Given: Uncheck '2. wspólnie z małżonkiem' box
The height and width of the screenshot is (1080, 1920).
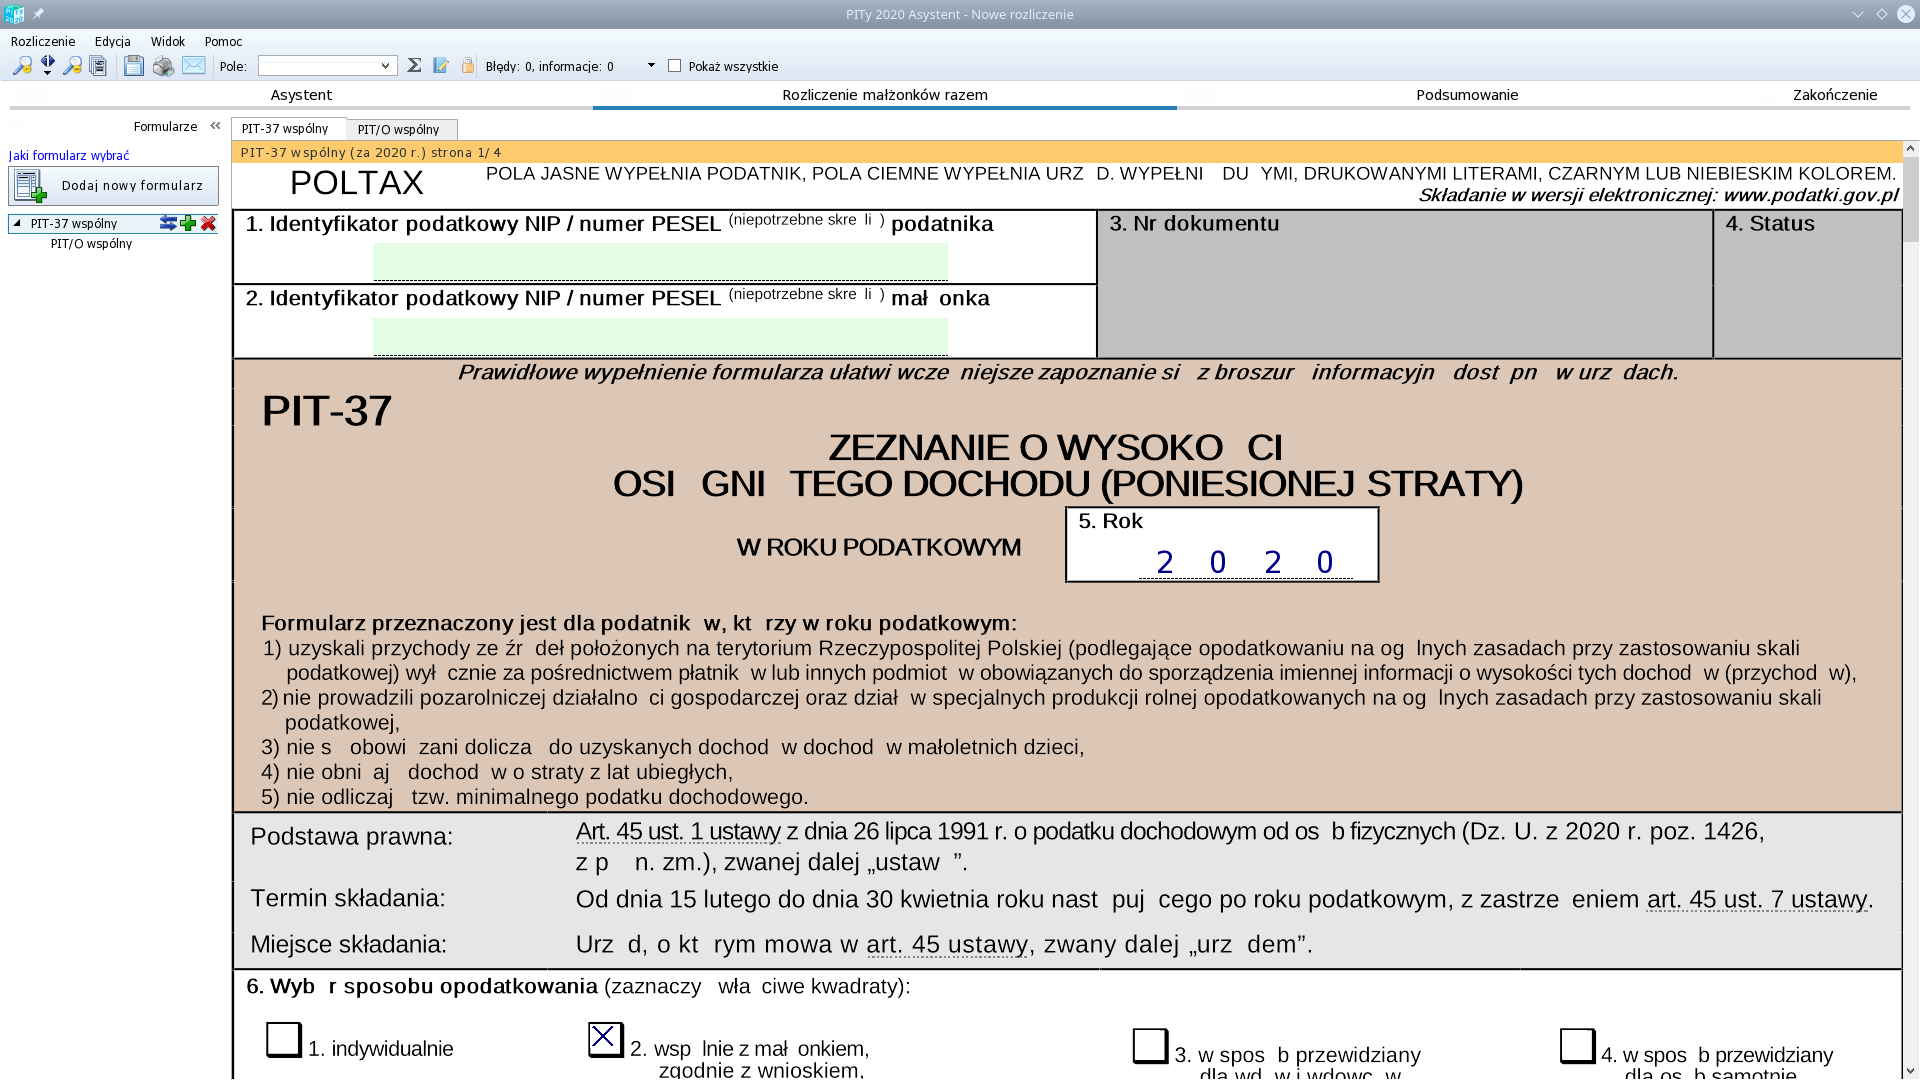Looking at the screenshot, I should click(605, 1039).
